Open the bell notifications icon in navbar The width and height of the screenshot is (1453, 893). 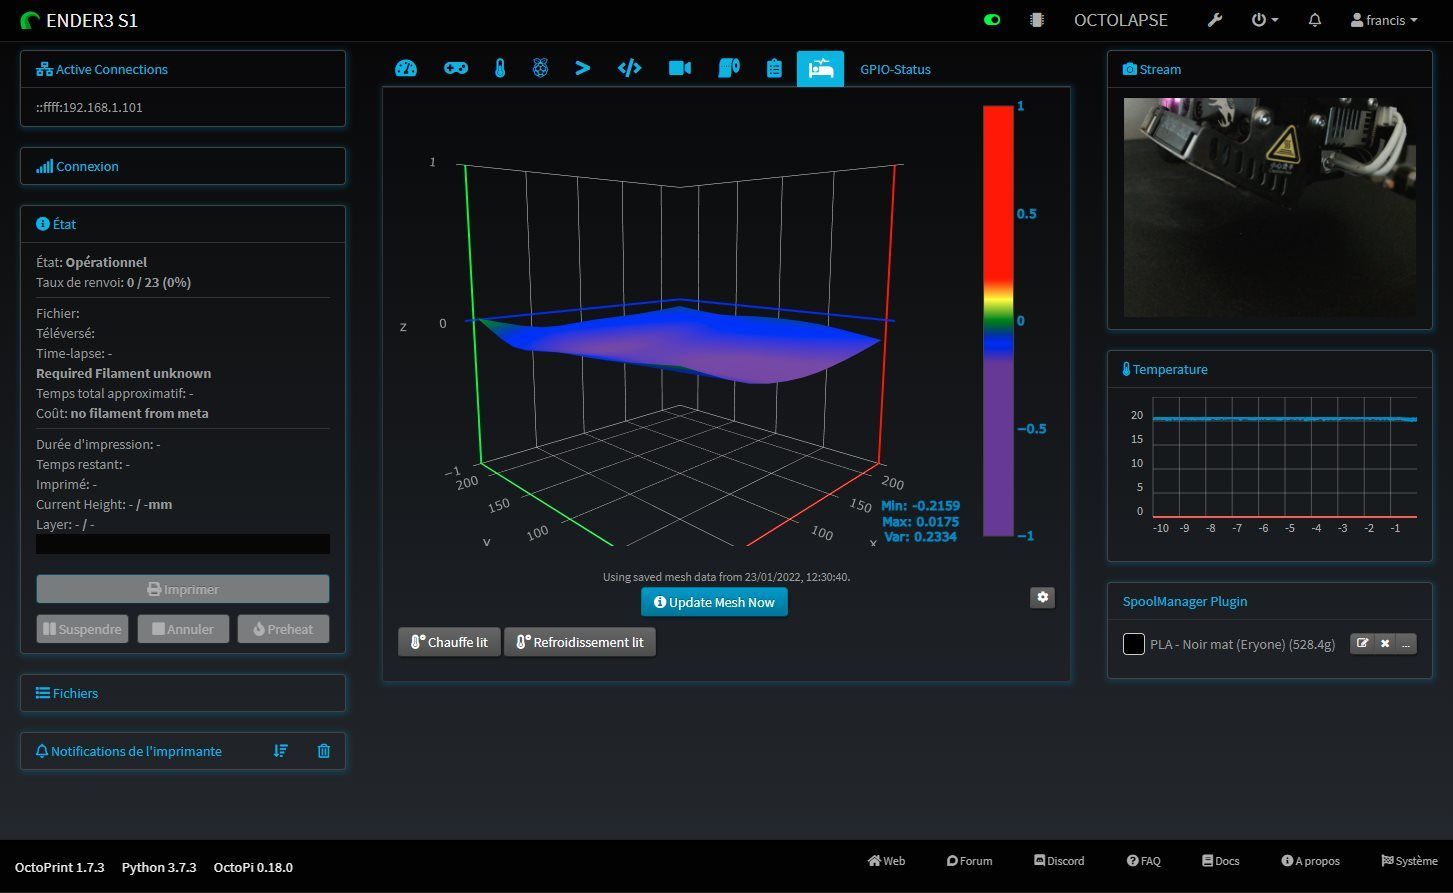(1315, 20)
